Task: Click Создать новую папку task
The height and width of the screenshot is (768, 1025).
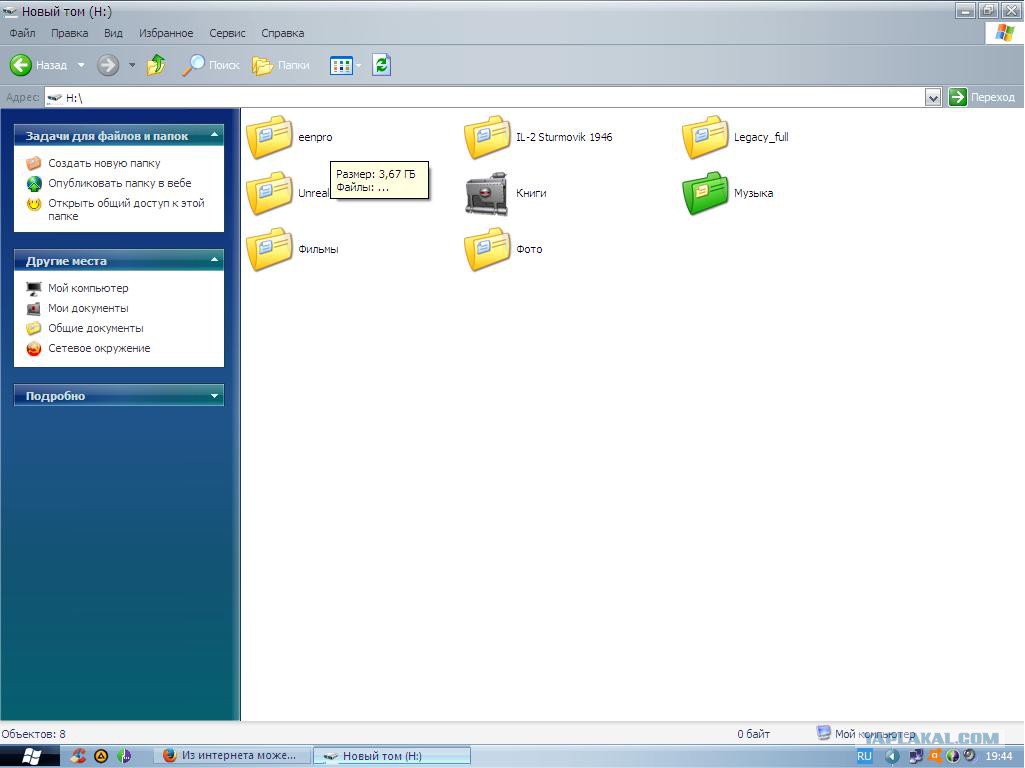Action: coord(104,163)
